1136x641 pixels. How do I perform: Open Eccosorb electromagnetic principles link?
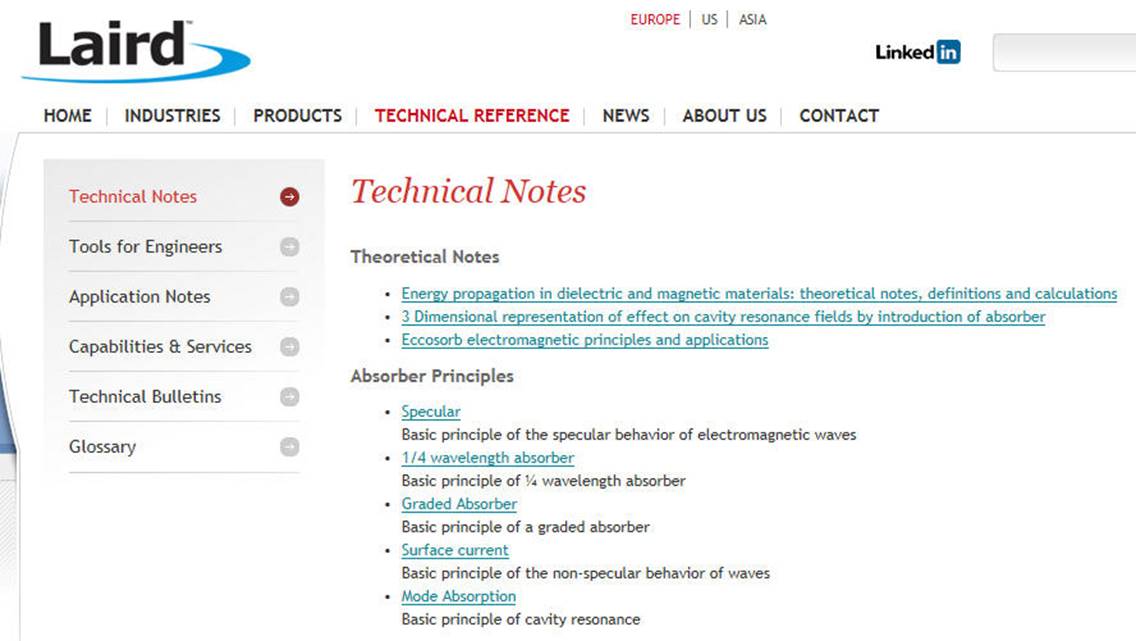pos(585,340)
